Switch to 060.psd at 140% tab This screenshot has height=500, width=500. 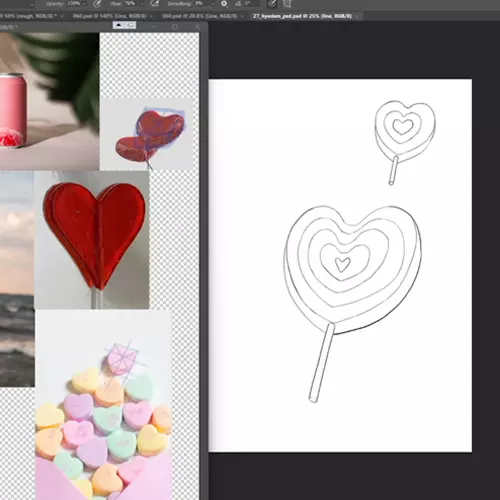point(109,16)
